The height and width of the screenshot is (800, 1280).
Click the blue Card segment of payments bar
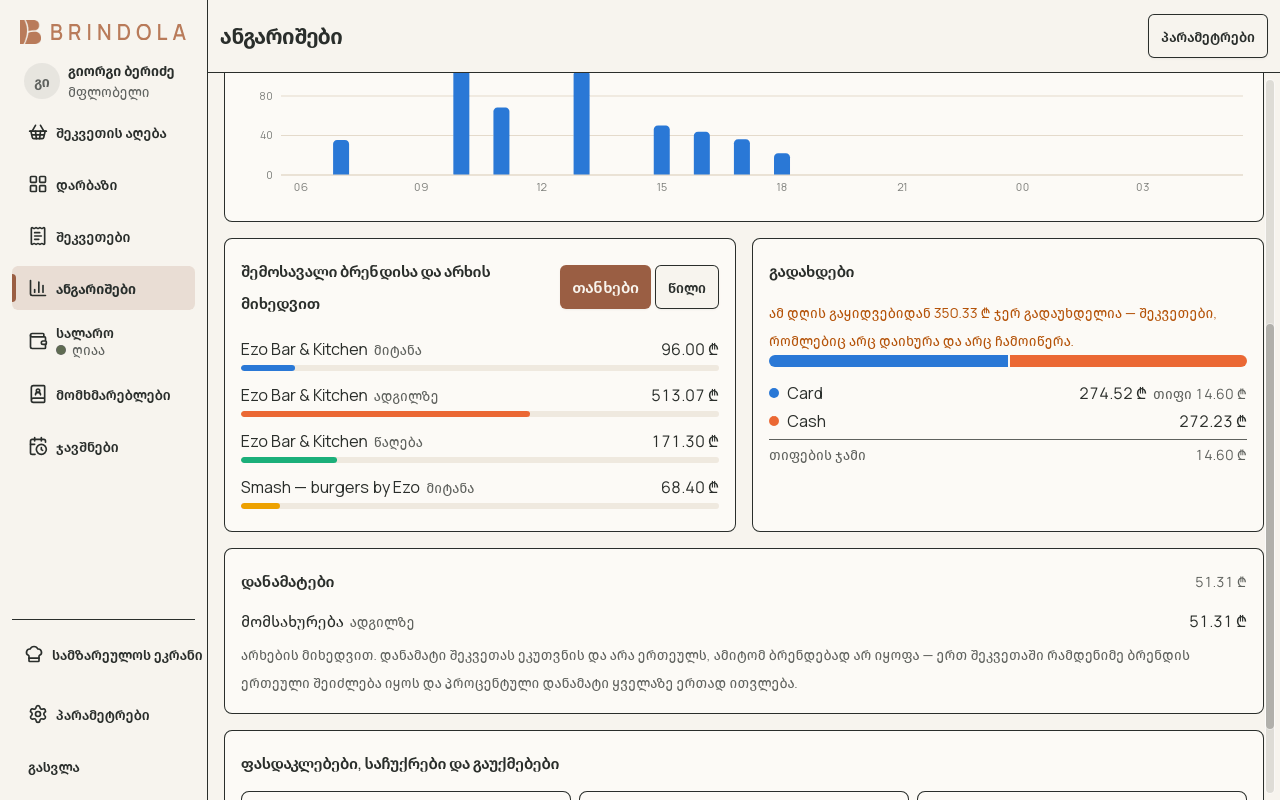tap(888, 361)
